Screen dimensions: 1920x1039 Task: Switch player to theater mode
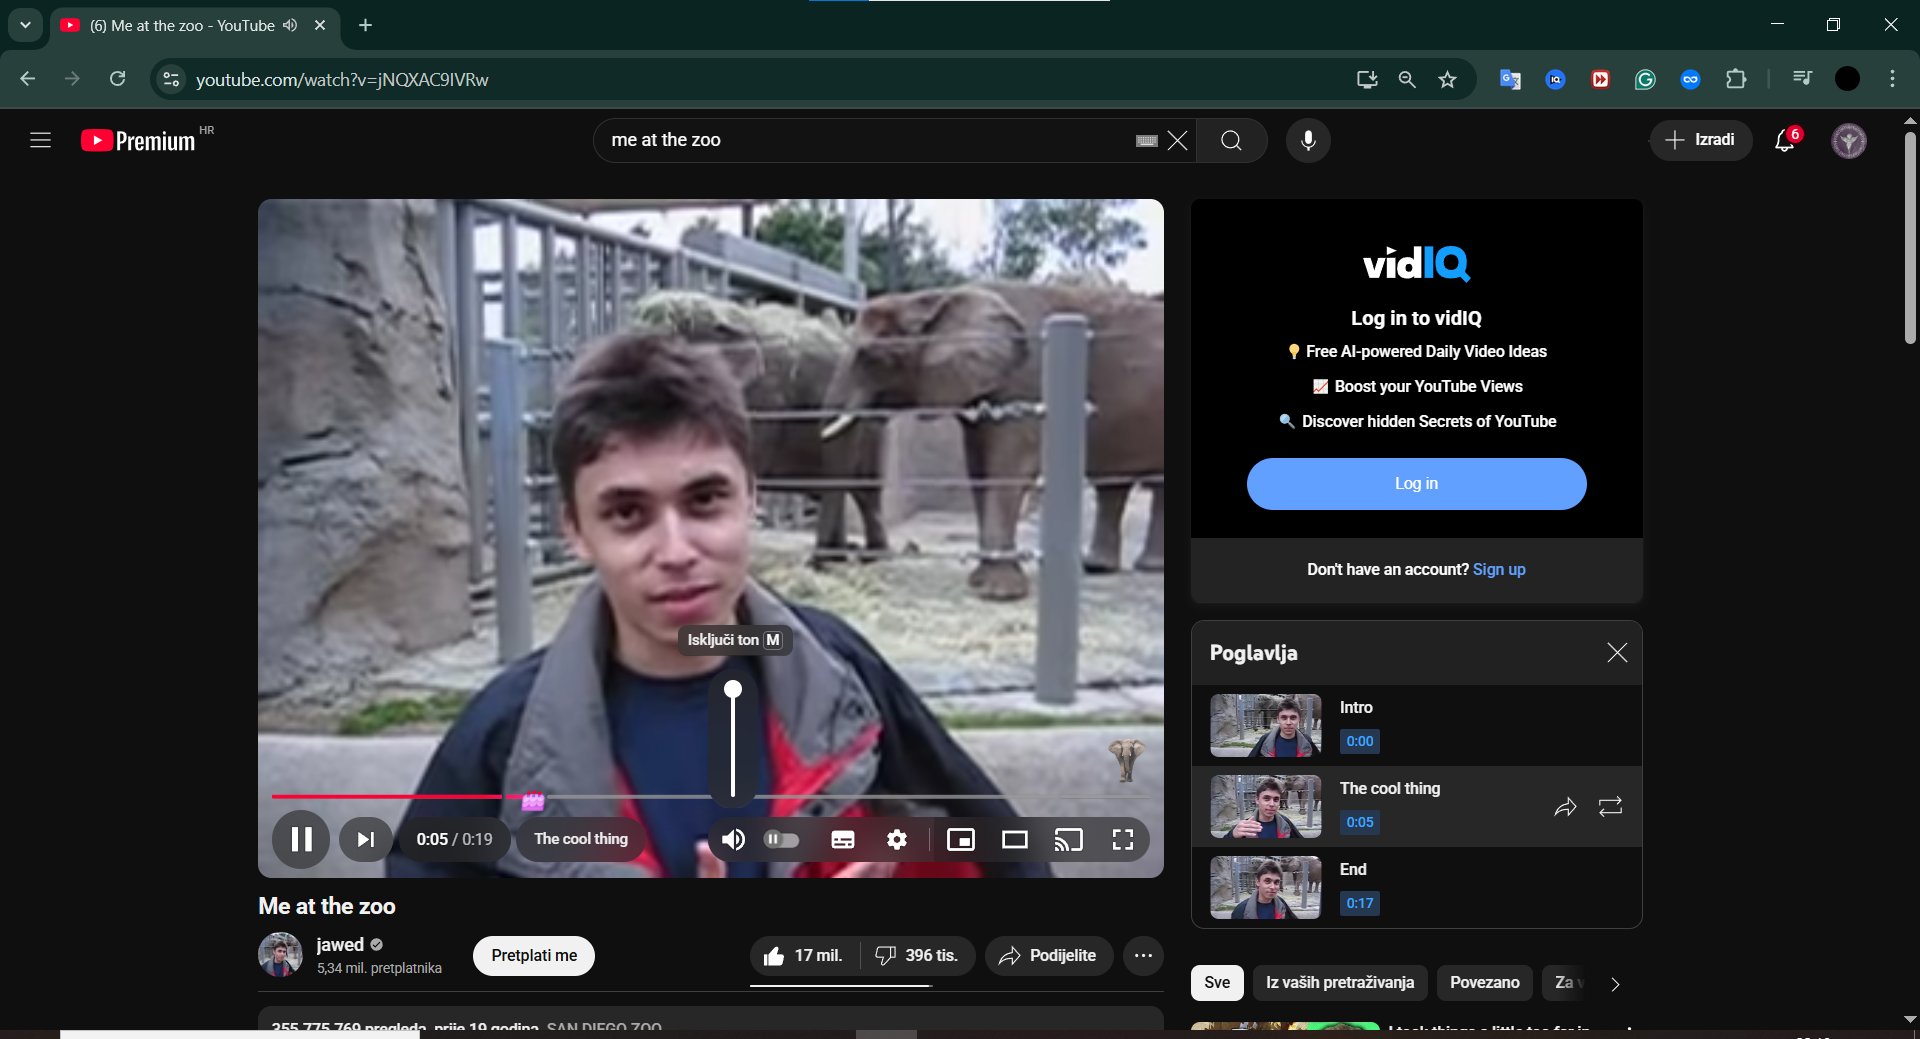(x=1014, y=840)
